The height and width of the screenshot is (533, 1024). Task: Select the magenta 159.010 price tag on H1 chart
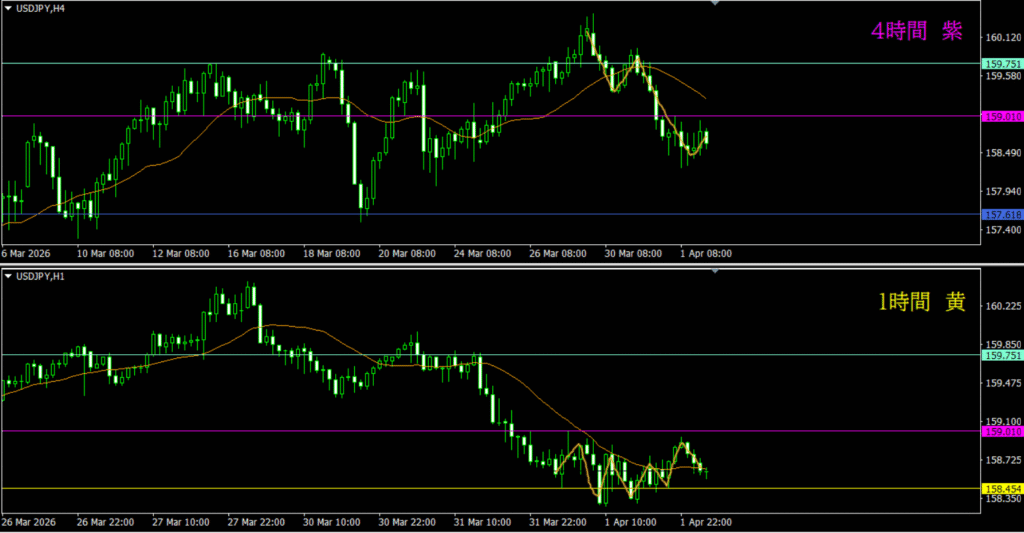coord(1002,432)
